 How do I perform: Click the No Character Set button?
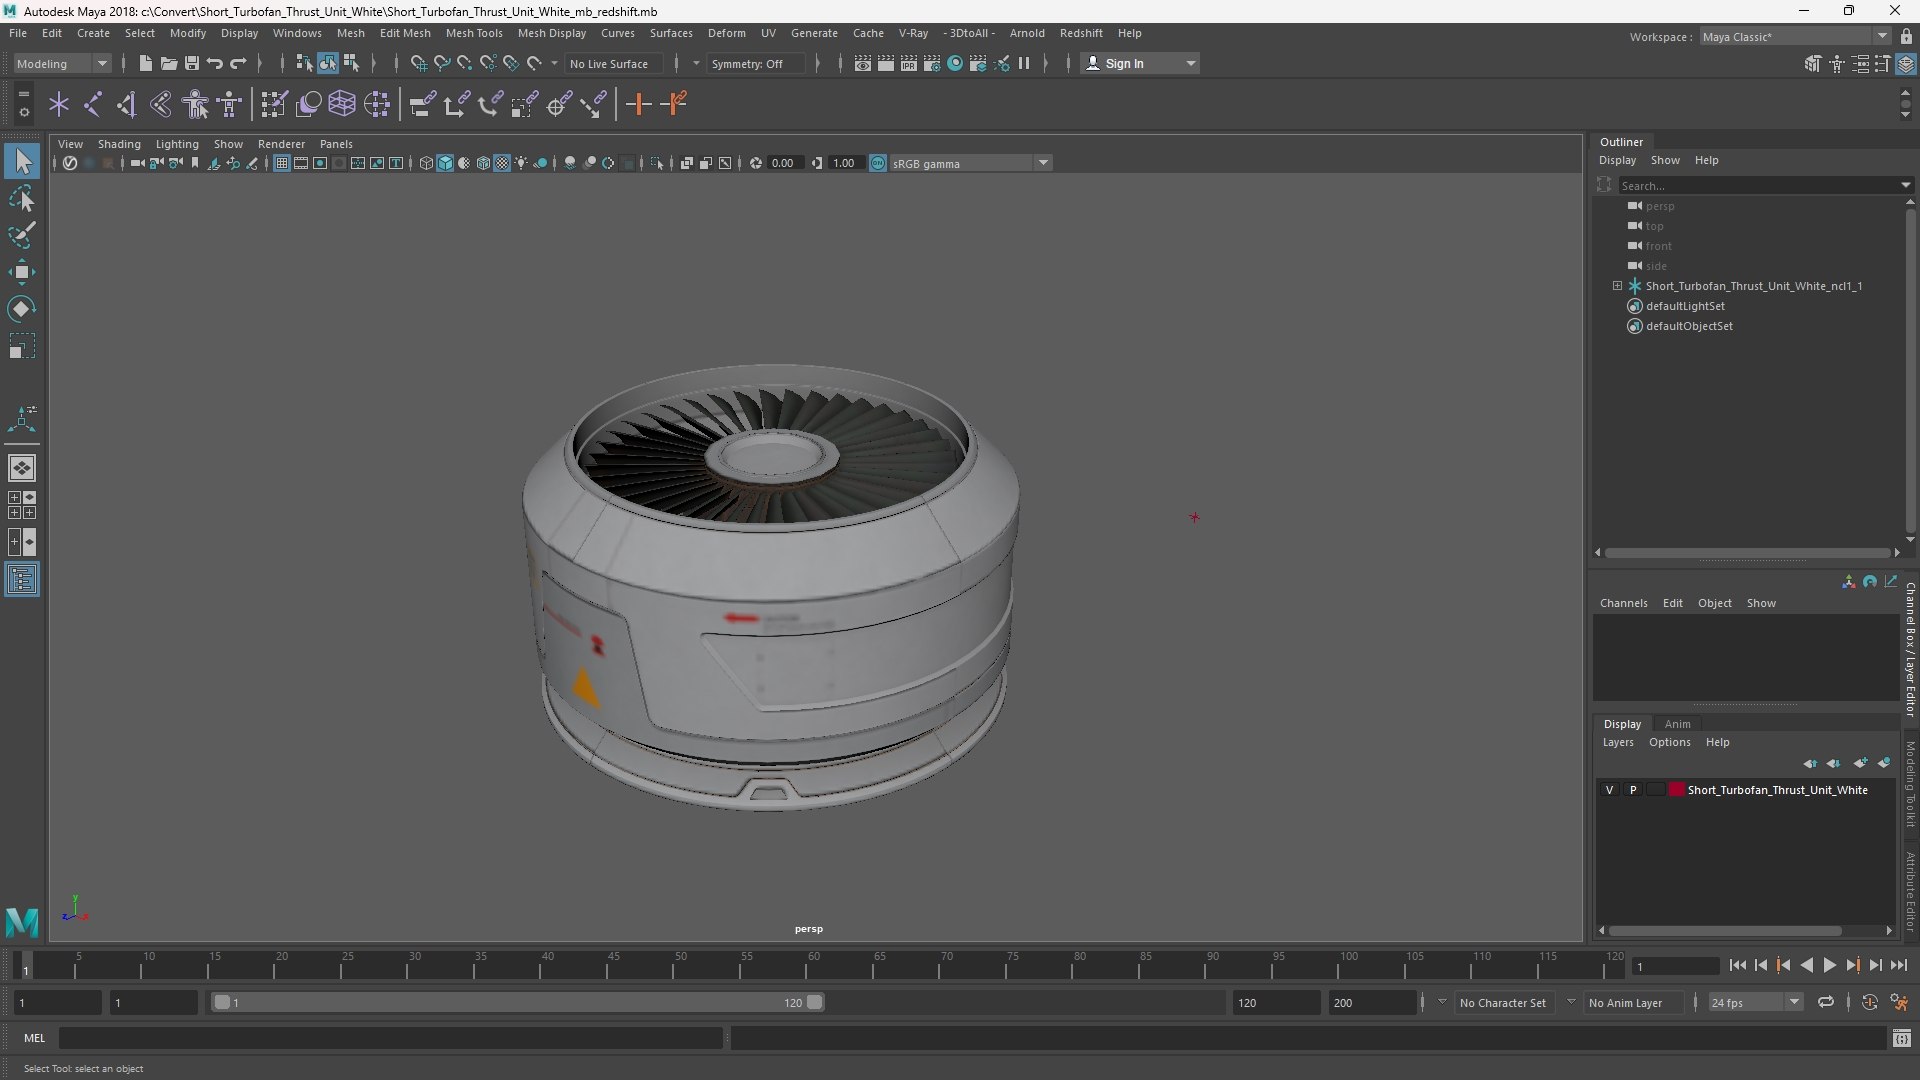pos(1502,1003)
